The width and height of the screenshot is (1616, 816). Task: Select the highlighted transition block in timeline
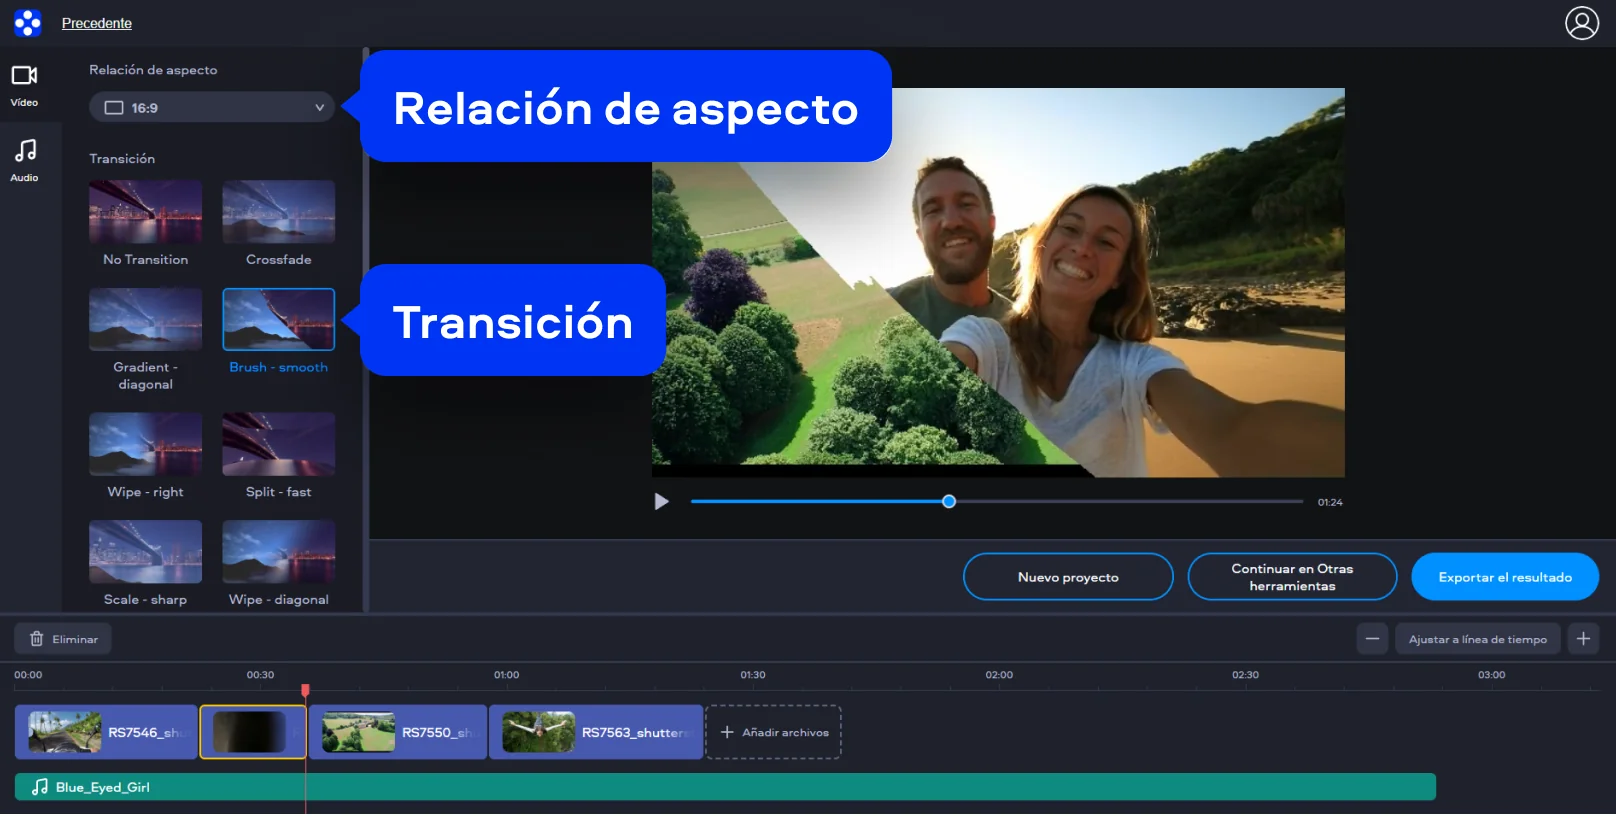pyautogui.click(x=253, y=733)
